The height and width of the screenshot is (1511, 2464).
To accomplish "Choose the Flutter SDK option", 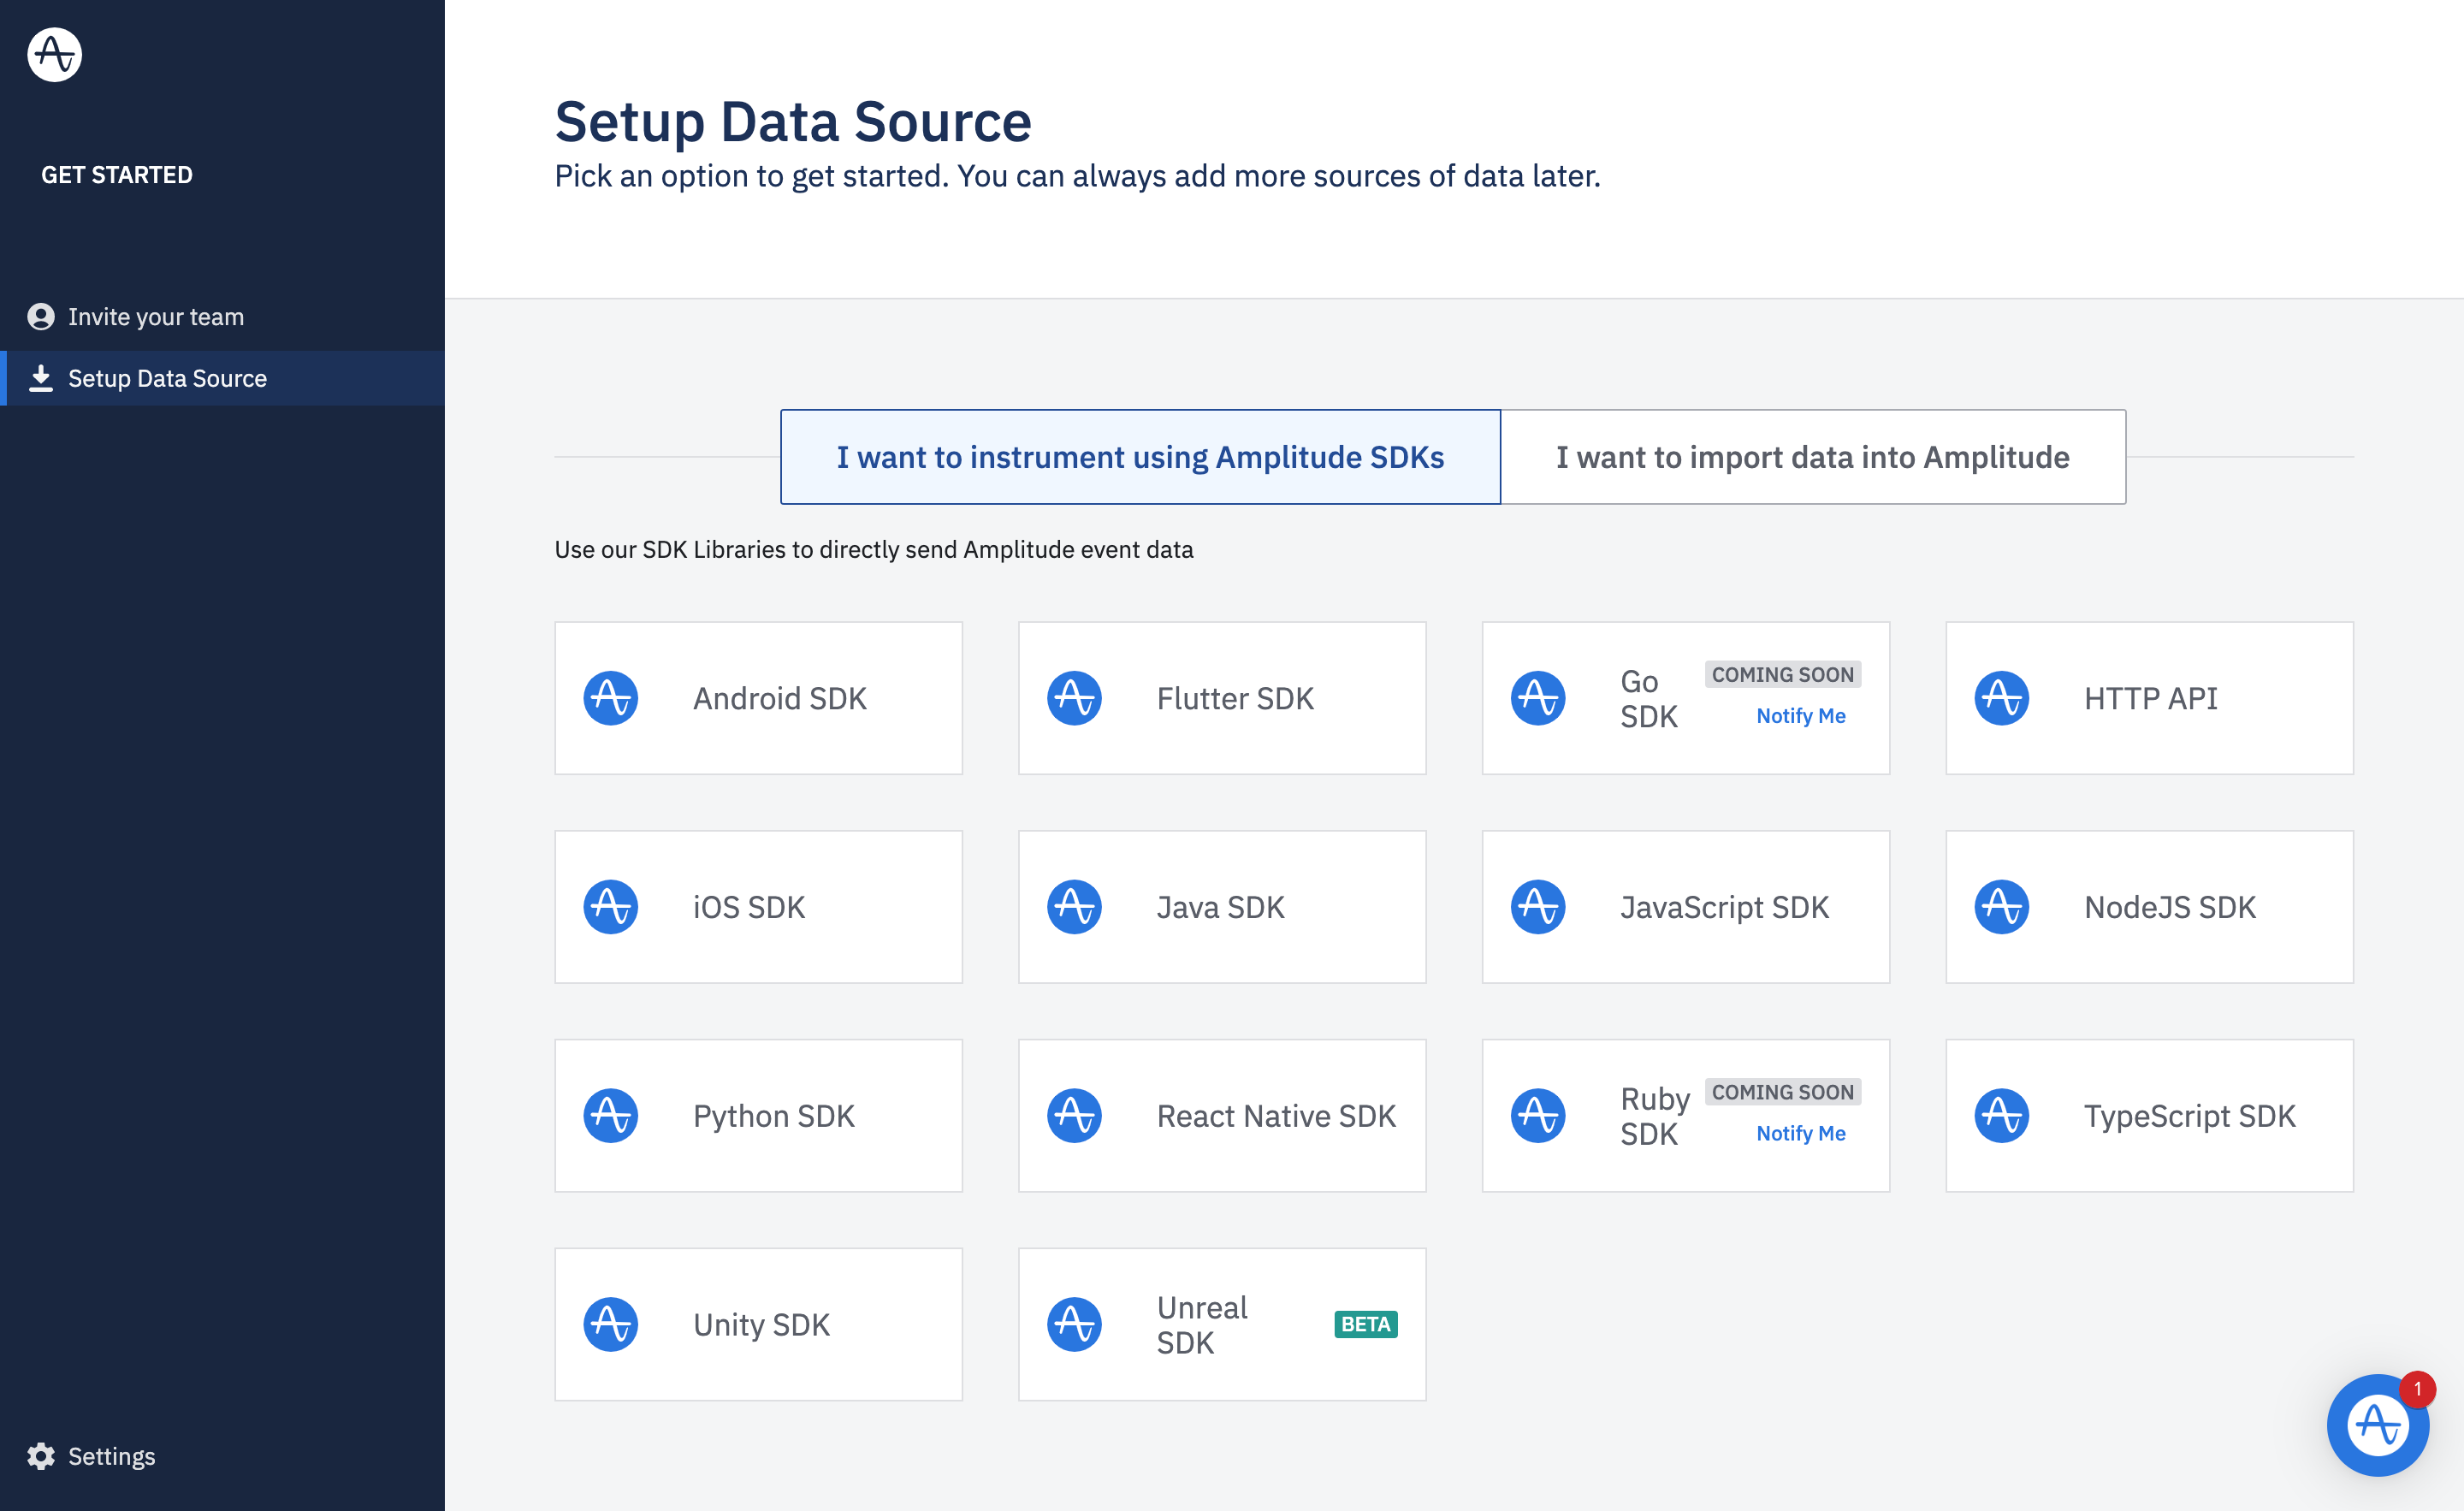I will (1222, 698).
